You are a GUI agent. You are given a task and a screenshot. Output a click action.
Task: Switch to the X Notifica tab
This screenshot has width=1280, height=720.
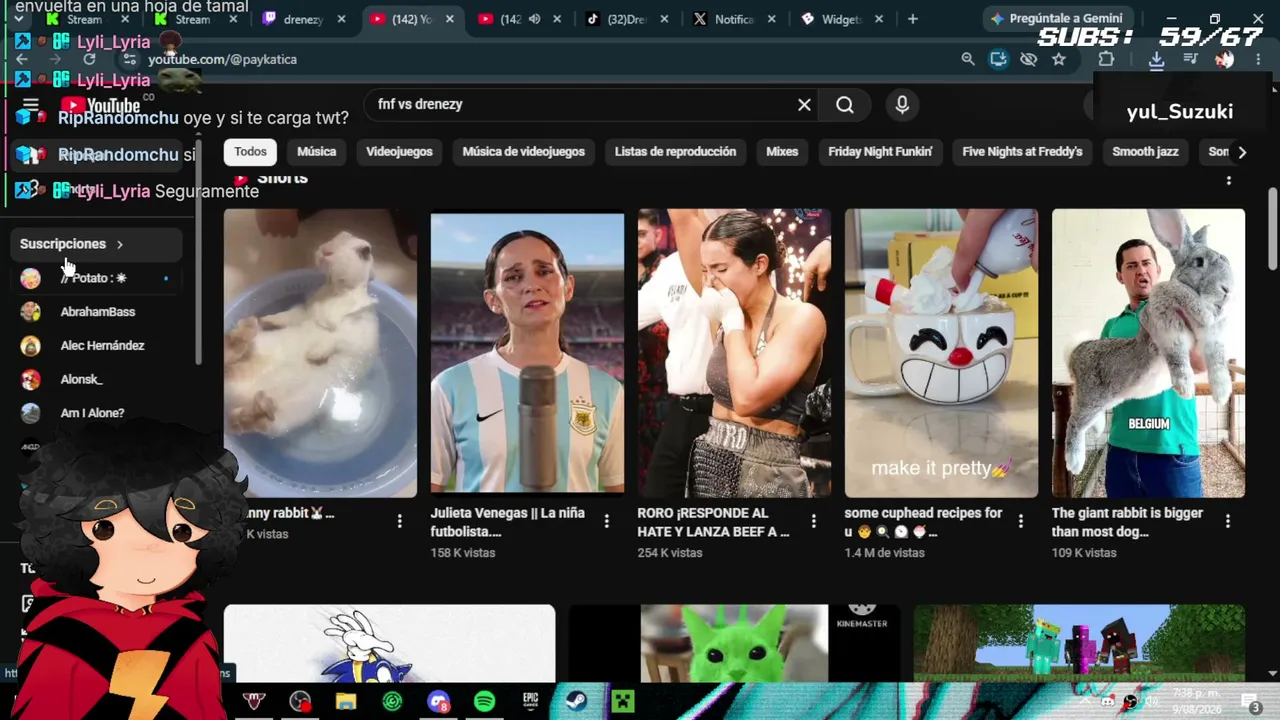point(733,19)
